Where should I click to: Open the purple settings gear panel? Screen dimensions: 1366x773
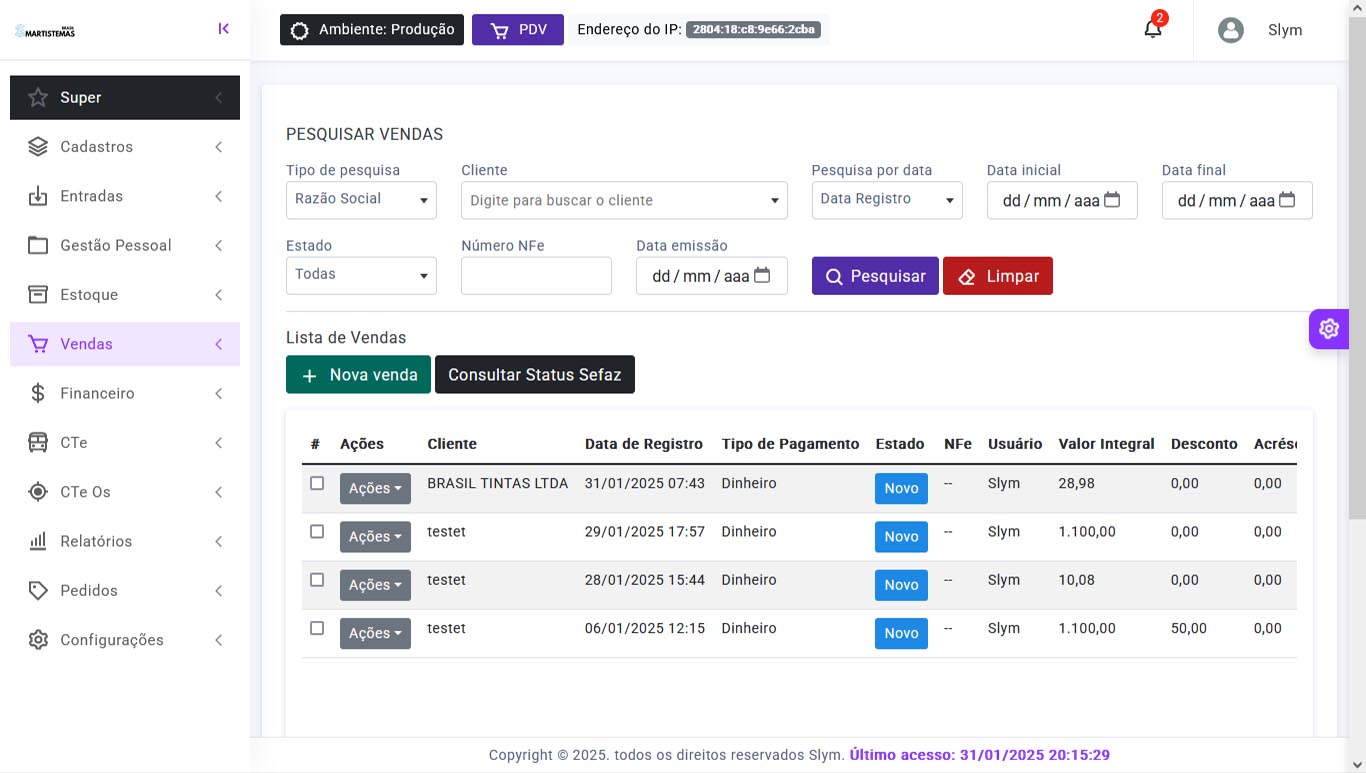1328,328
